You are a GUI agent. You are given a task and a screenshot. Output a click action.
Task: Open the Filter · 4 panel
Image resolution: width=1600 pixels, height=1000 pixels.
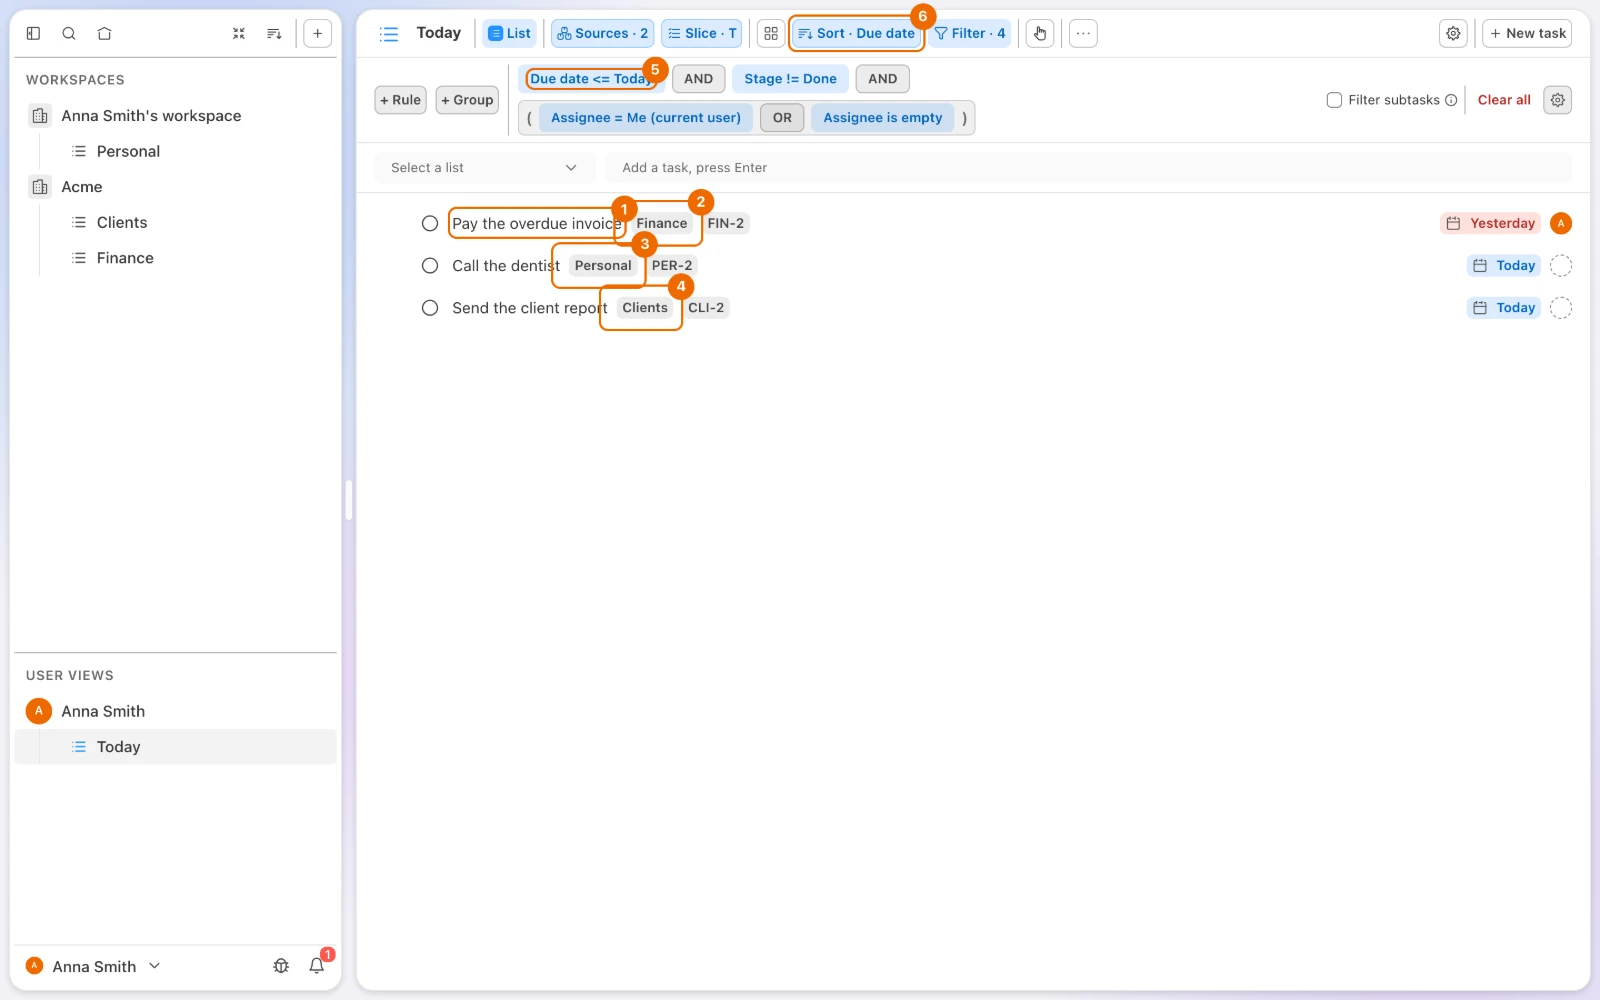pos(969,33)
